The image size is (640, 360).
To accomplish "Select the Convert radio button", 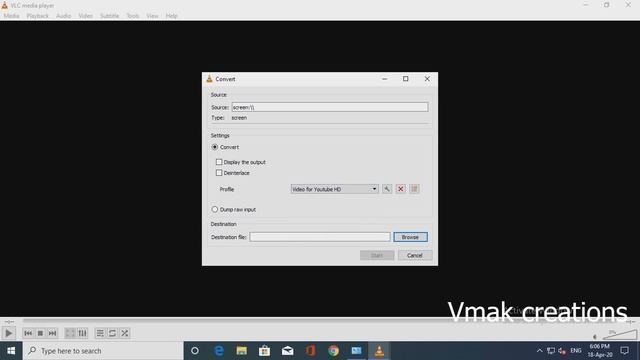I will [215, 147].
